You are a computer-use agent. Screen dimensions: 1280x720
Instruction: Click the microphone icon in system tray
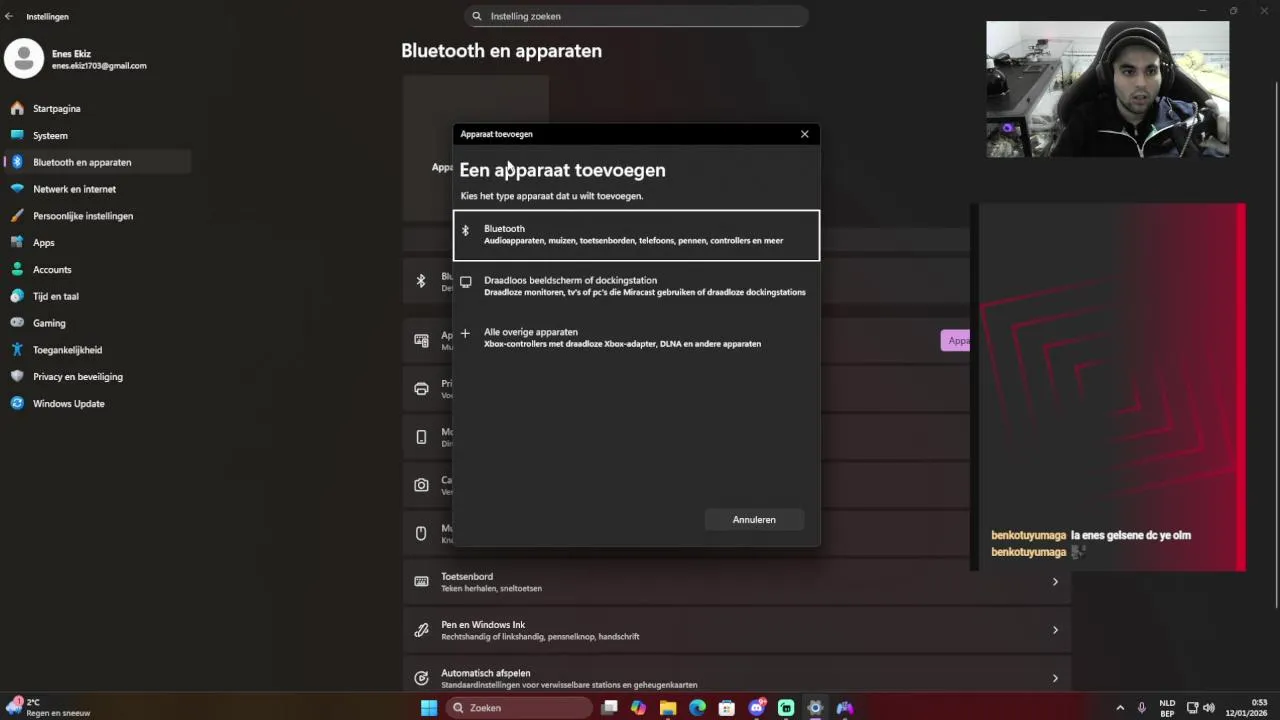click(1142, 708)
